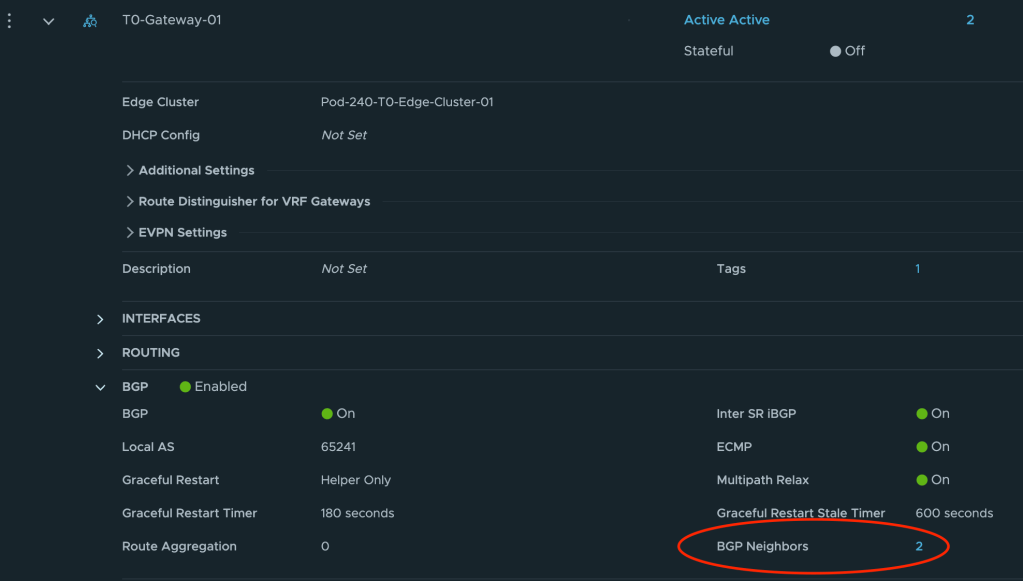1023x581 pixels.
Task: Expand Route Distinguisher for VRF Gateways
Action: [130, 202]
